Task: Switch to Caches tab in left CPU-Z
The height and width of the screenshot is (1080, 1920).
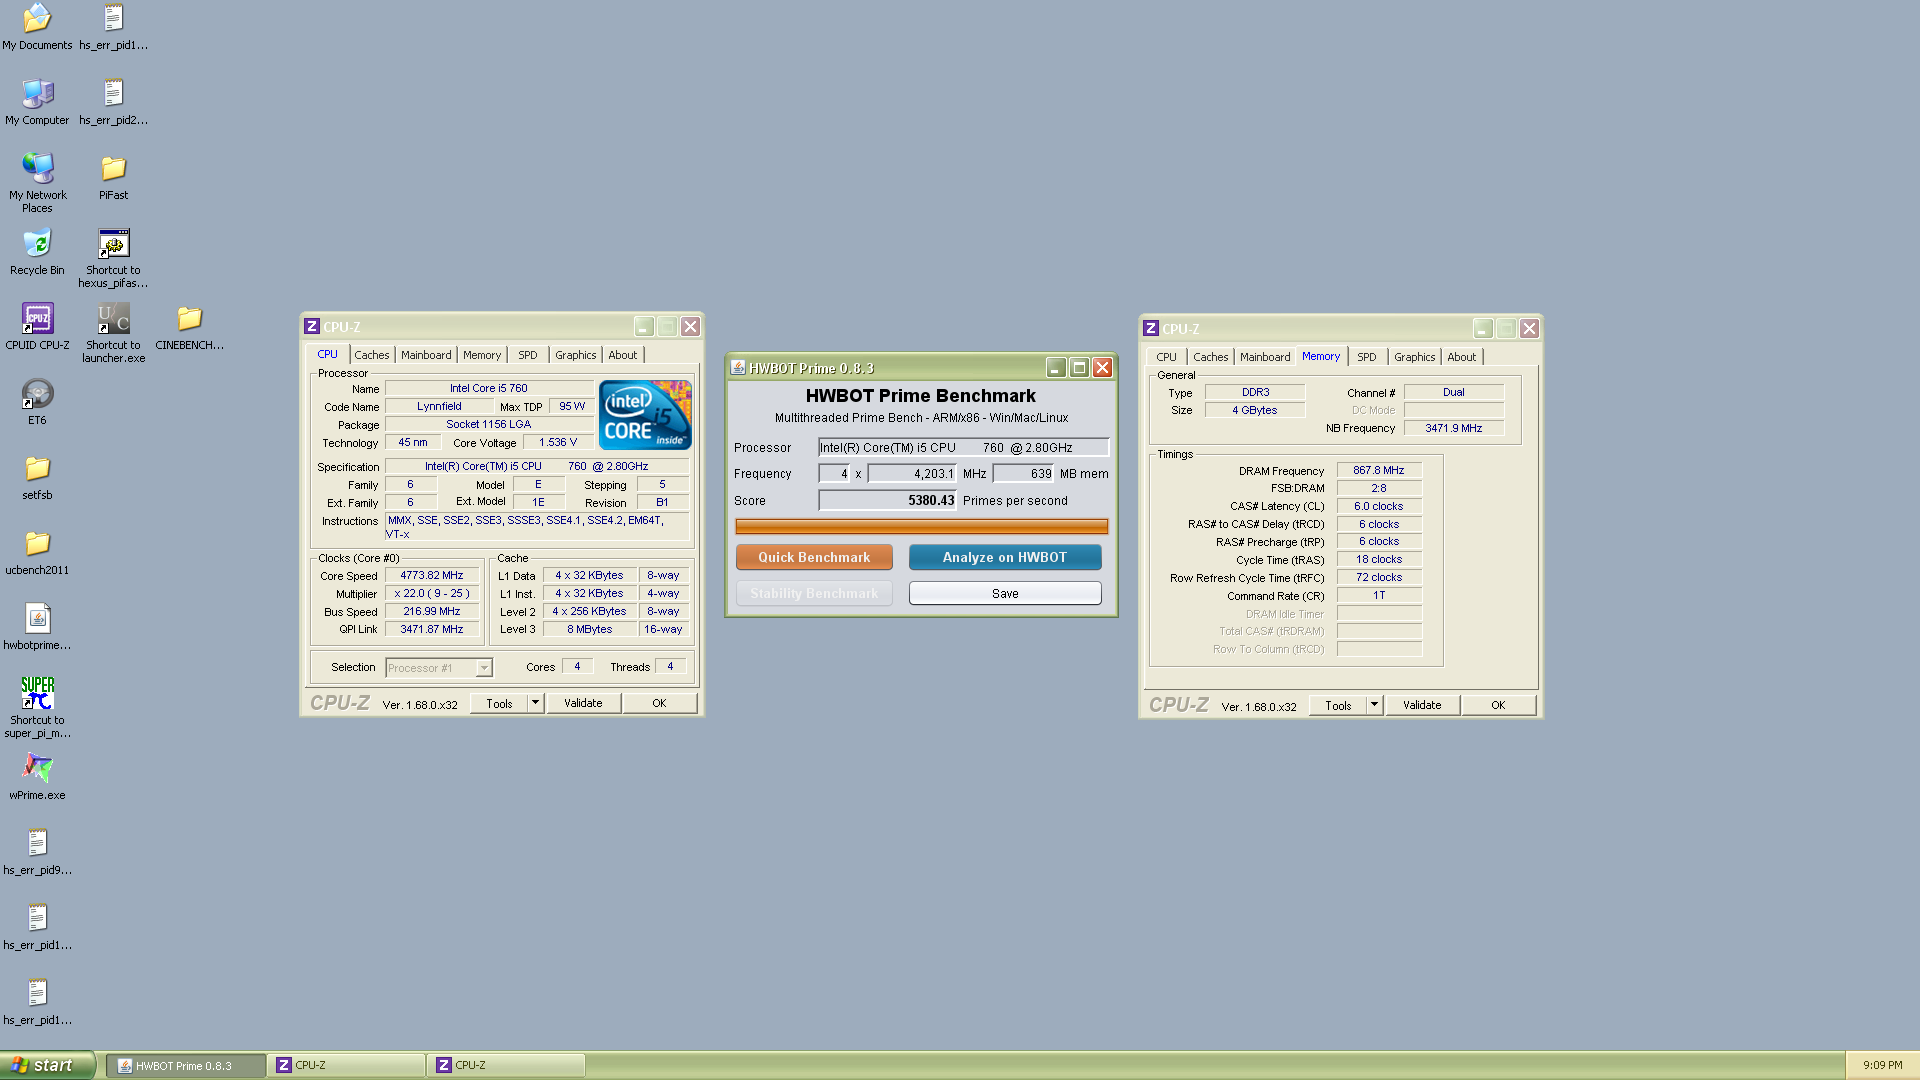Action: (372, 355)
